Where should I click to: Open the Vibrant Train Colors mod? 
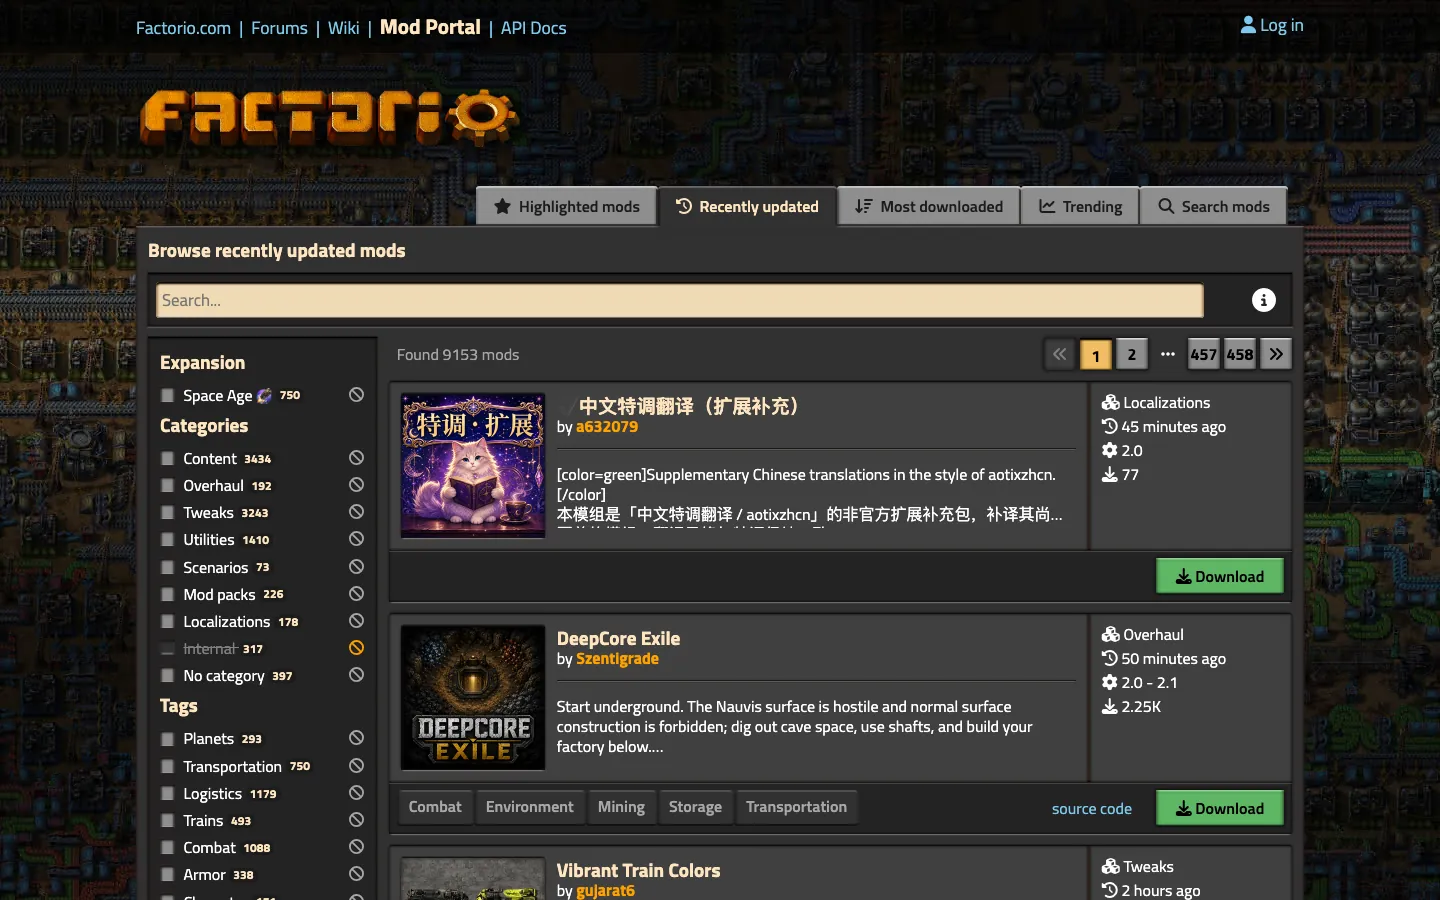(638, 870)
